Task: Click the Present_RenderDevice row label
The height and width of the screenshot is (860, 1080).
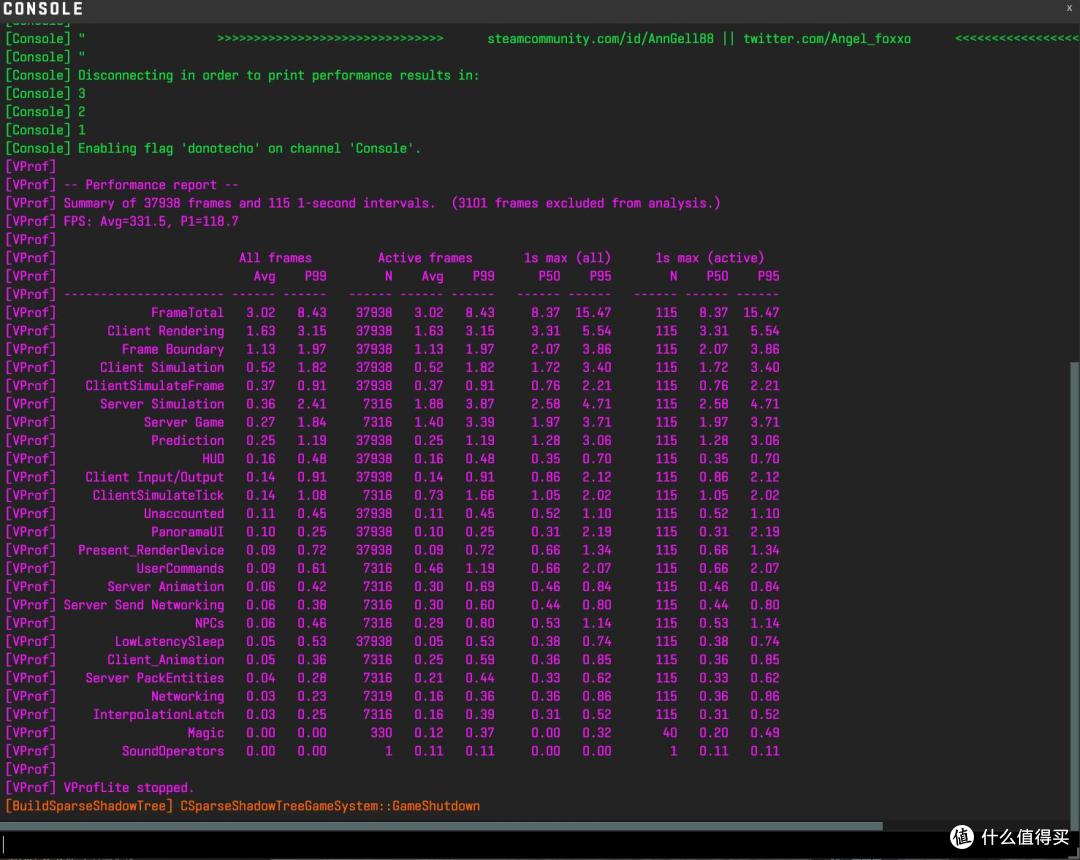Action: point(151,550)
